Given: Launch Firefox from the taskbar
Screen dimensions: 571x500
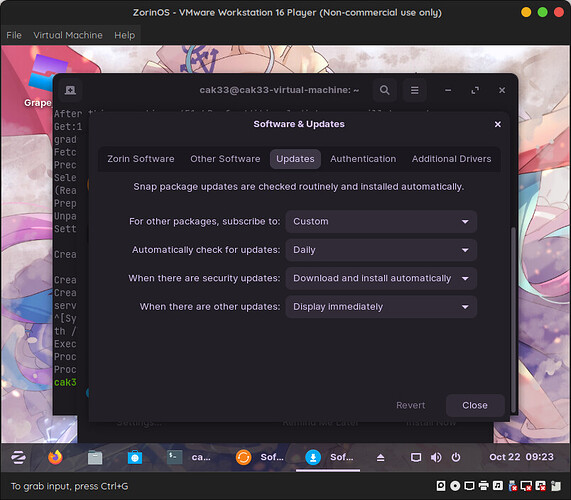Looking at the screenshot, I should coord(55,457).
